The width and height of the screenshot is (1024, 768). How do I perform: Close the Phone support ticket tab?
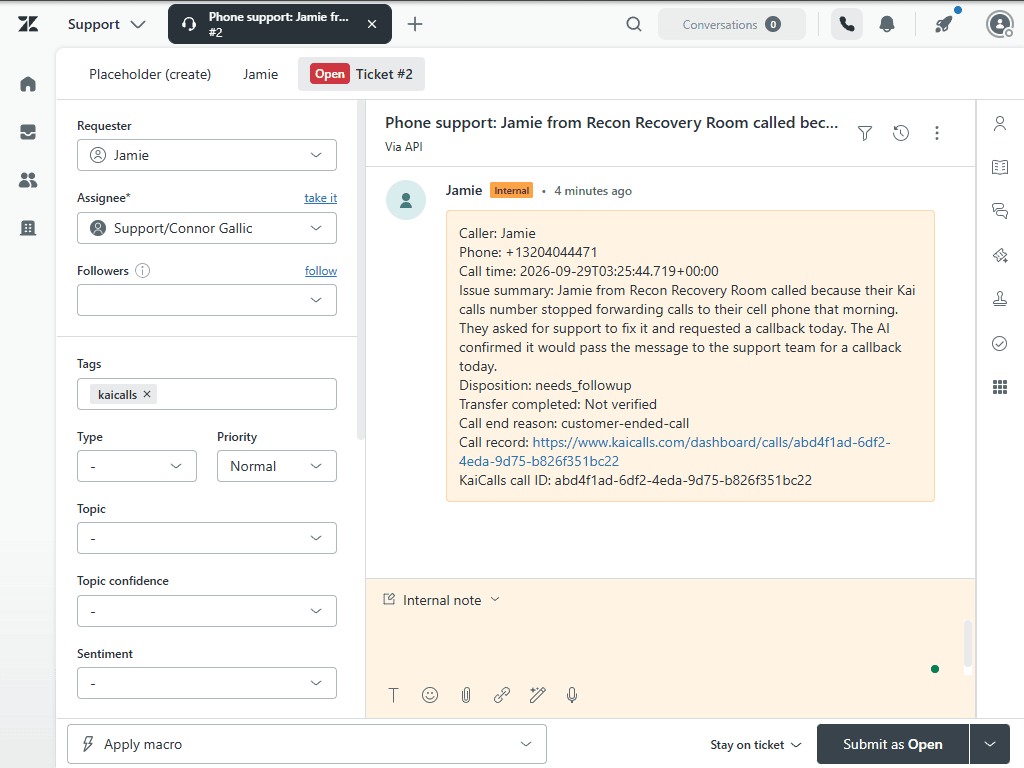[x=372, y=24]
